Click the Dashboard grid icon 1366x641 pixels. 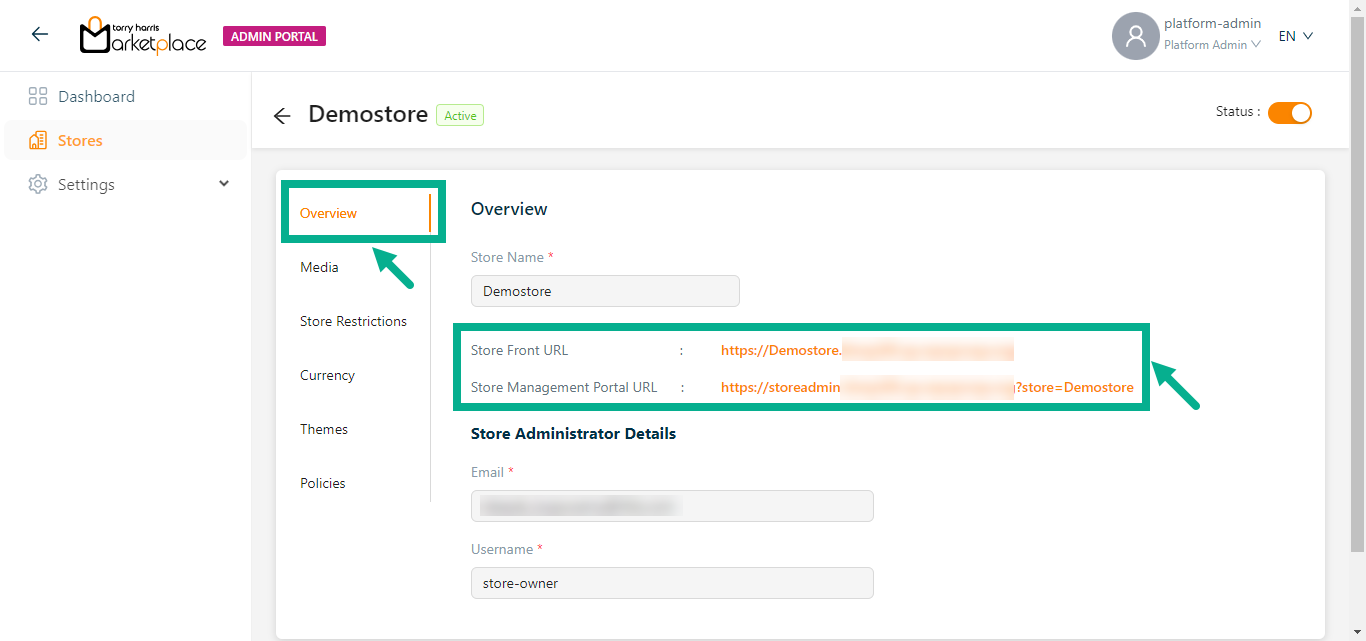(x=38, y=97)
